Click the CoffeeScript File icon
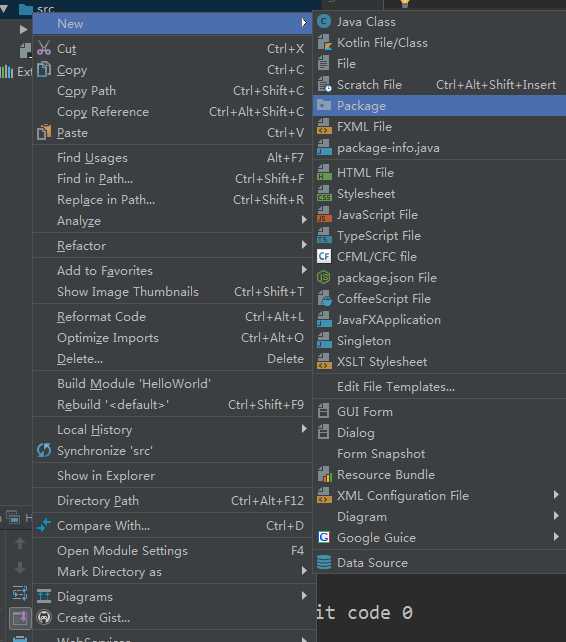566x642 pixels. click(324, 298)
